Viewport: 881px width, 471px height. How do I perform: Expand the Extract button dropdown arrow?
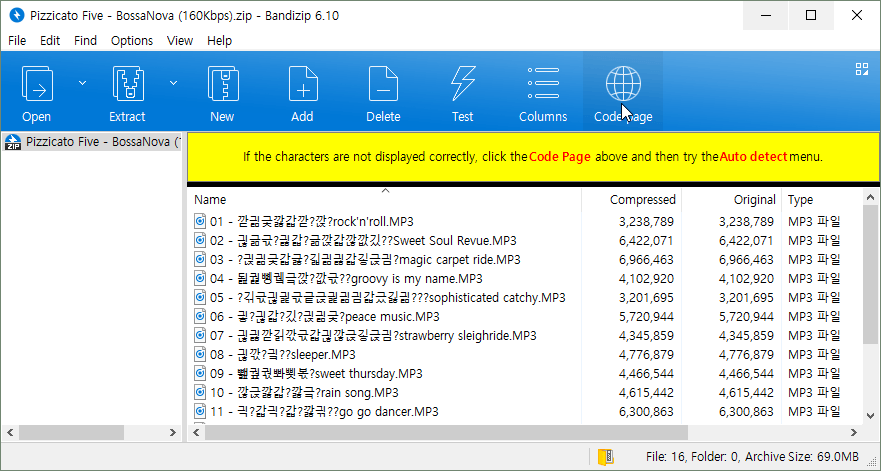(x=173, y=83)
